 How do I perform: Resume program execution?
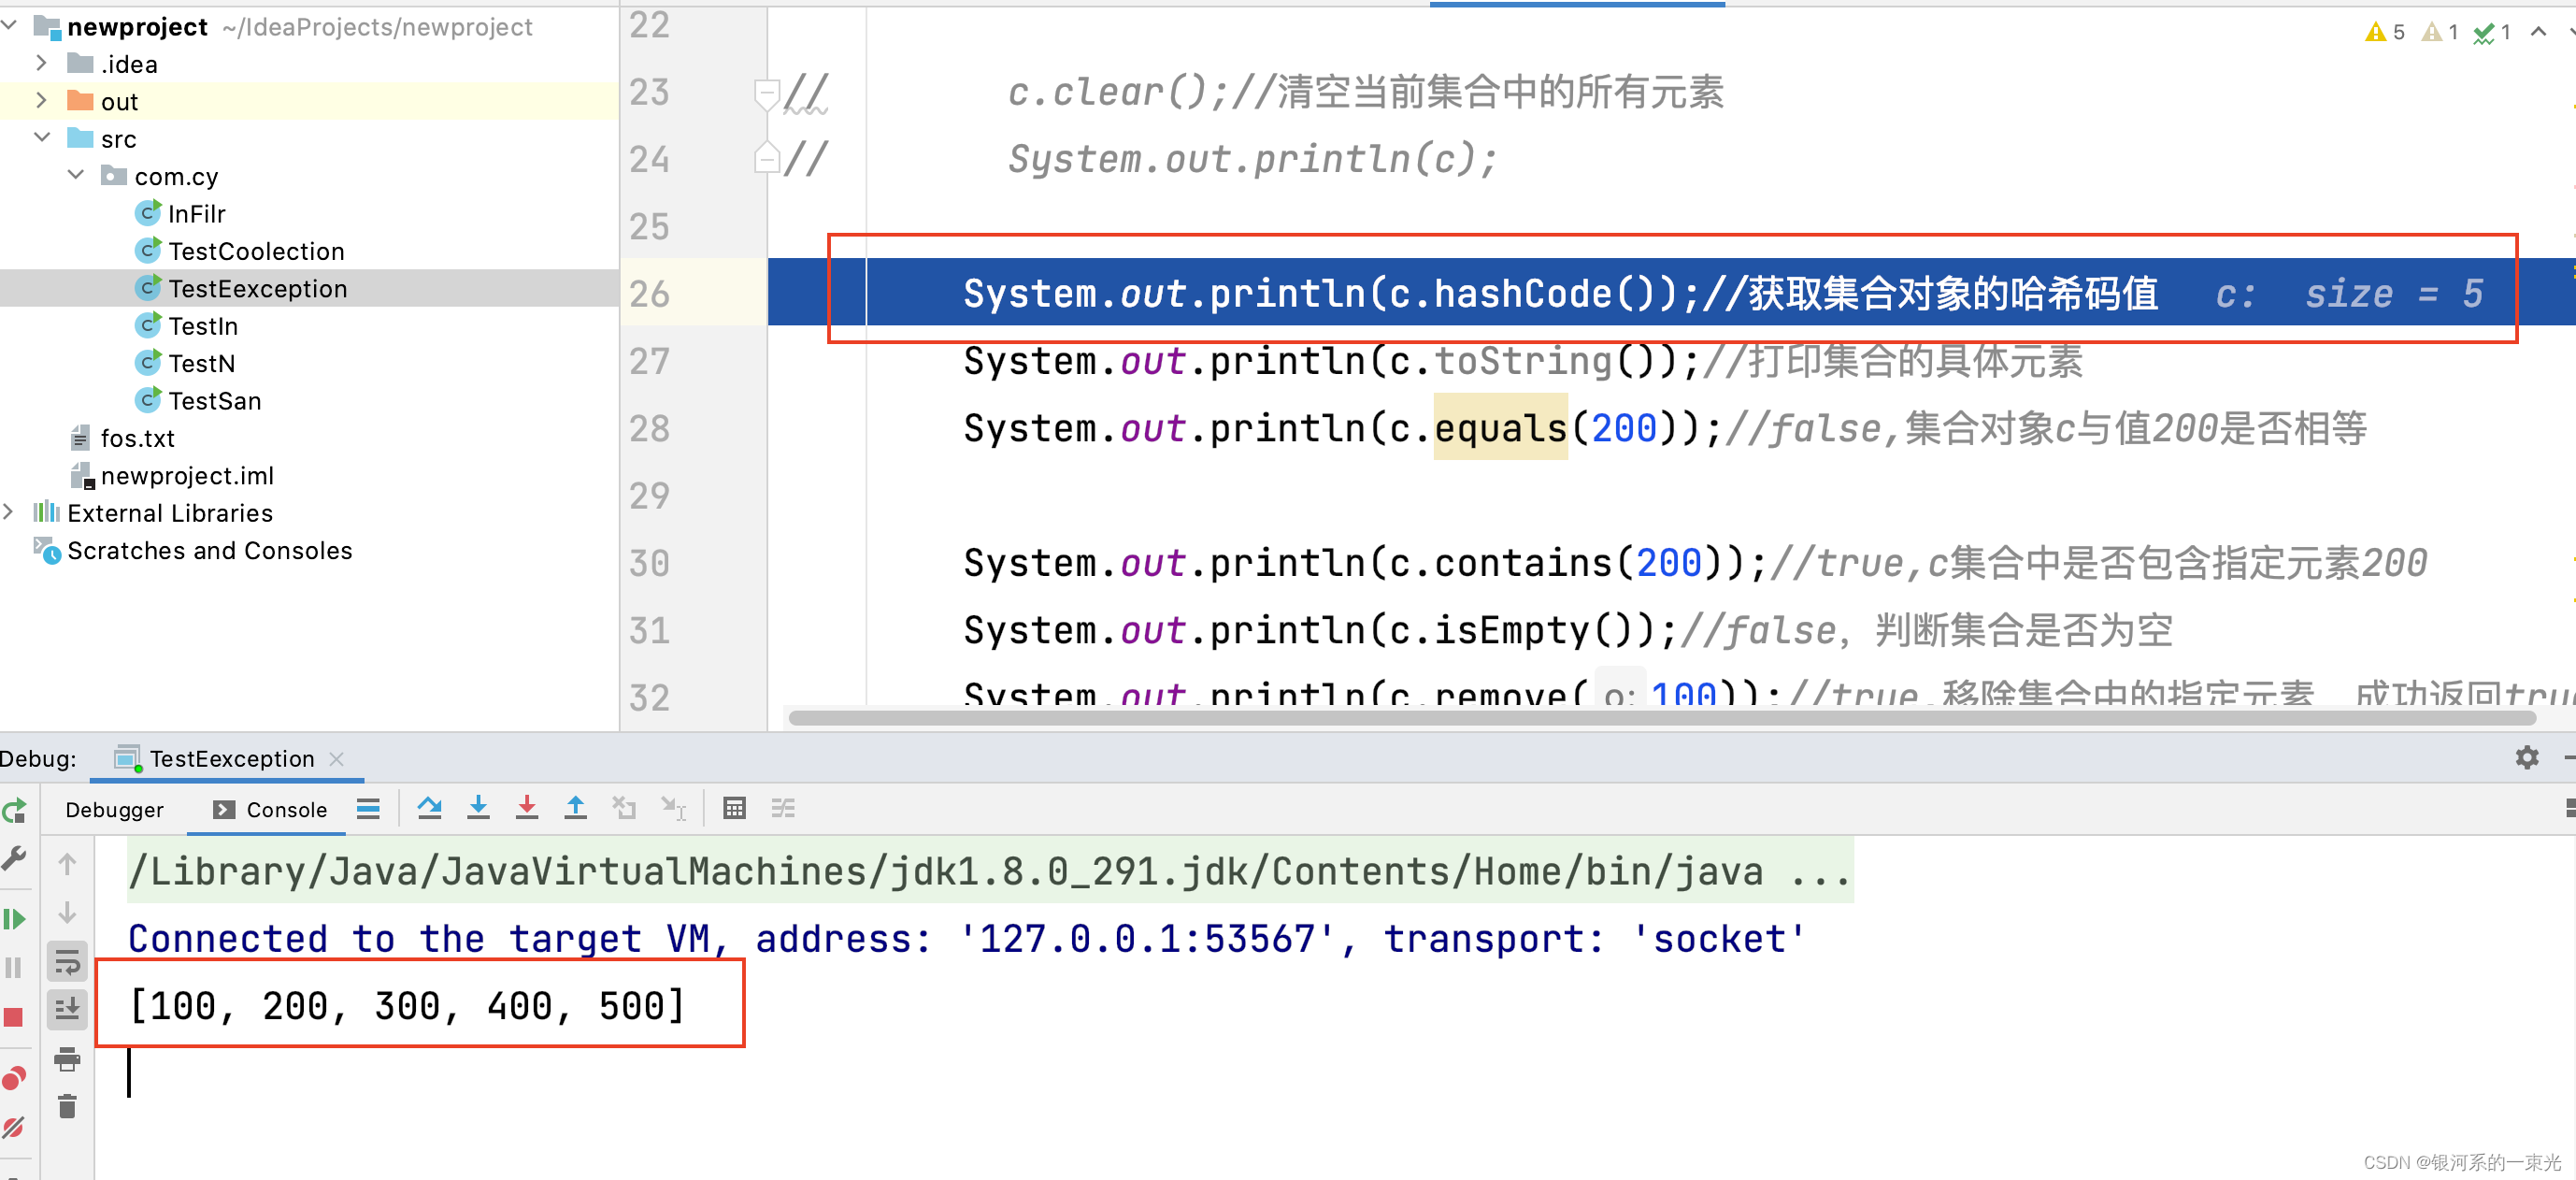[14, 918]
